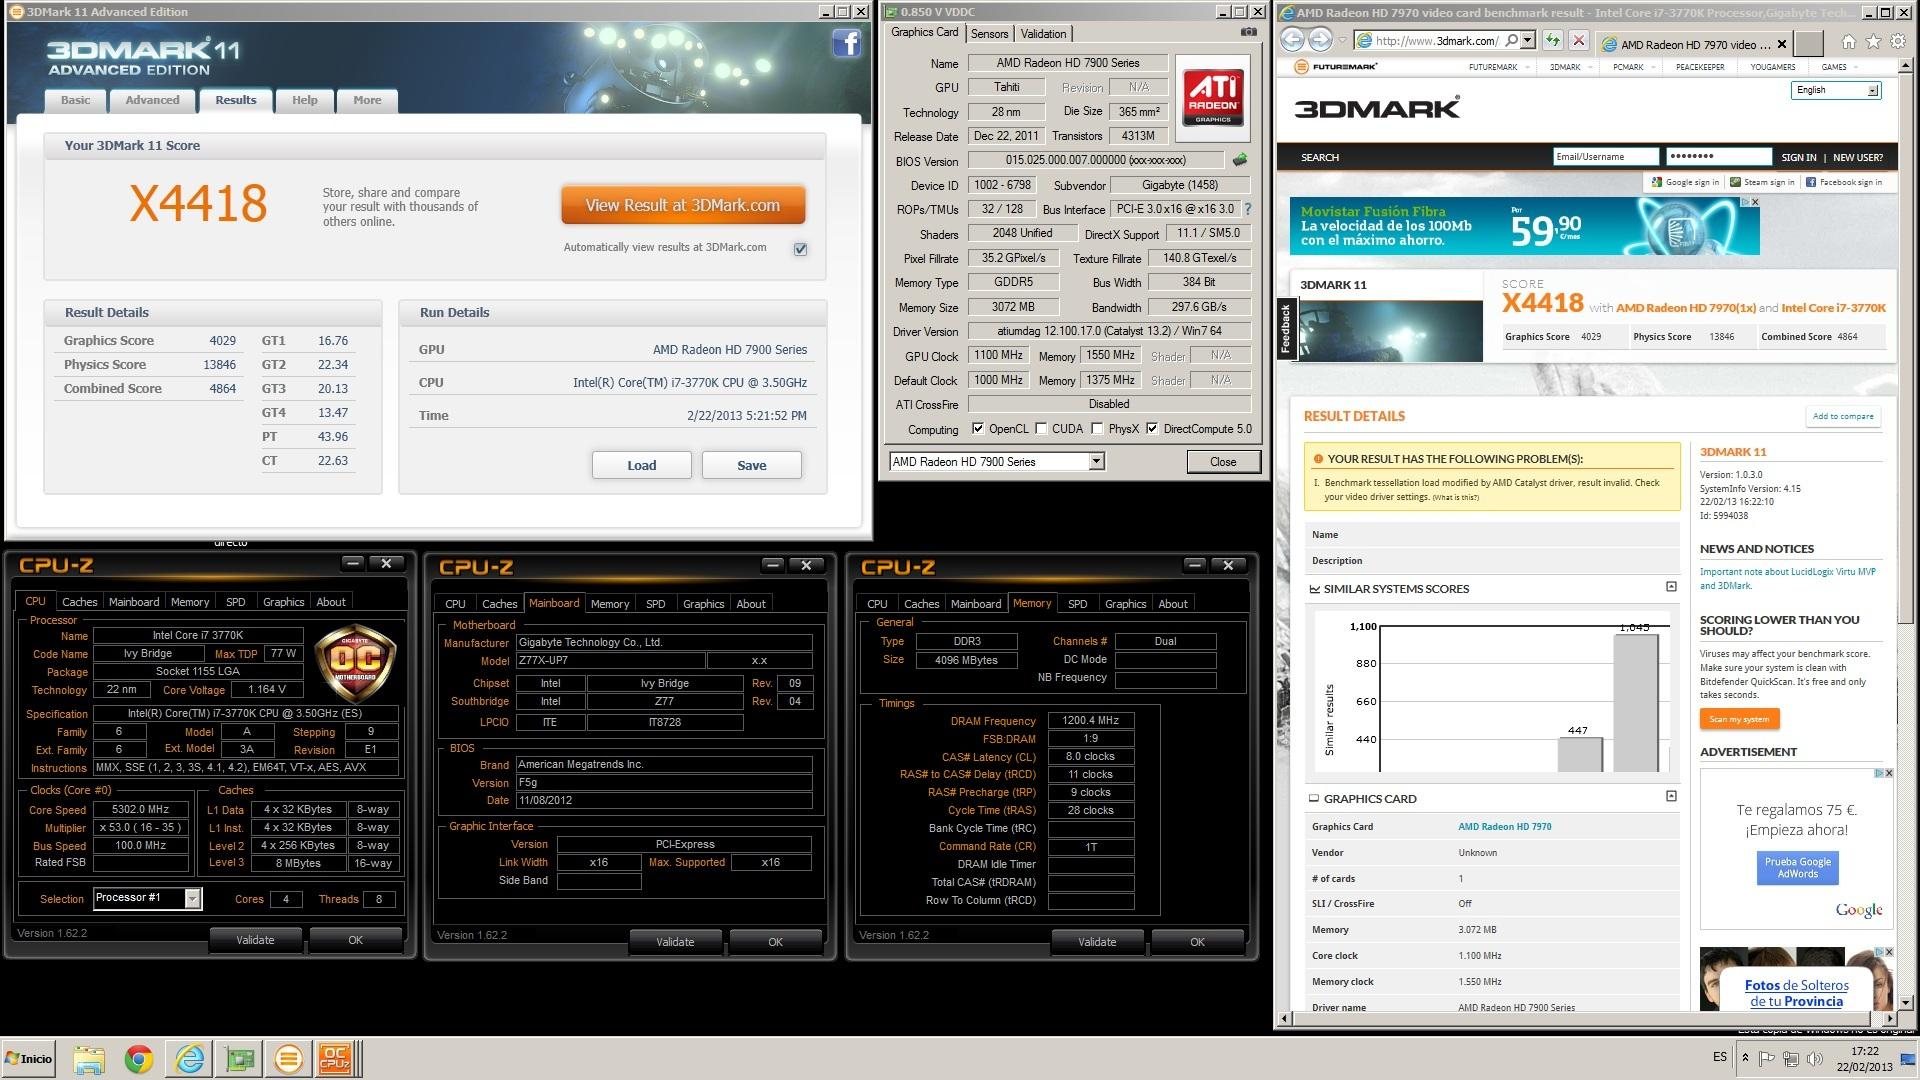Toggle 'Automatically view results at 3DMark.com' checkbox
Viewport: 1920px width, 1080px height.
coord(800,249)
